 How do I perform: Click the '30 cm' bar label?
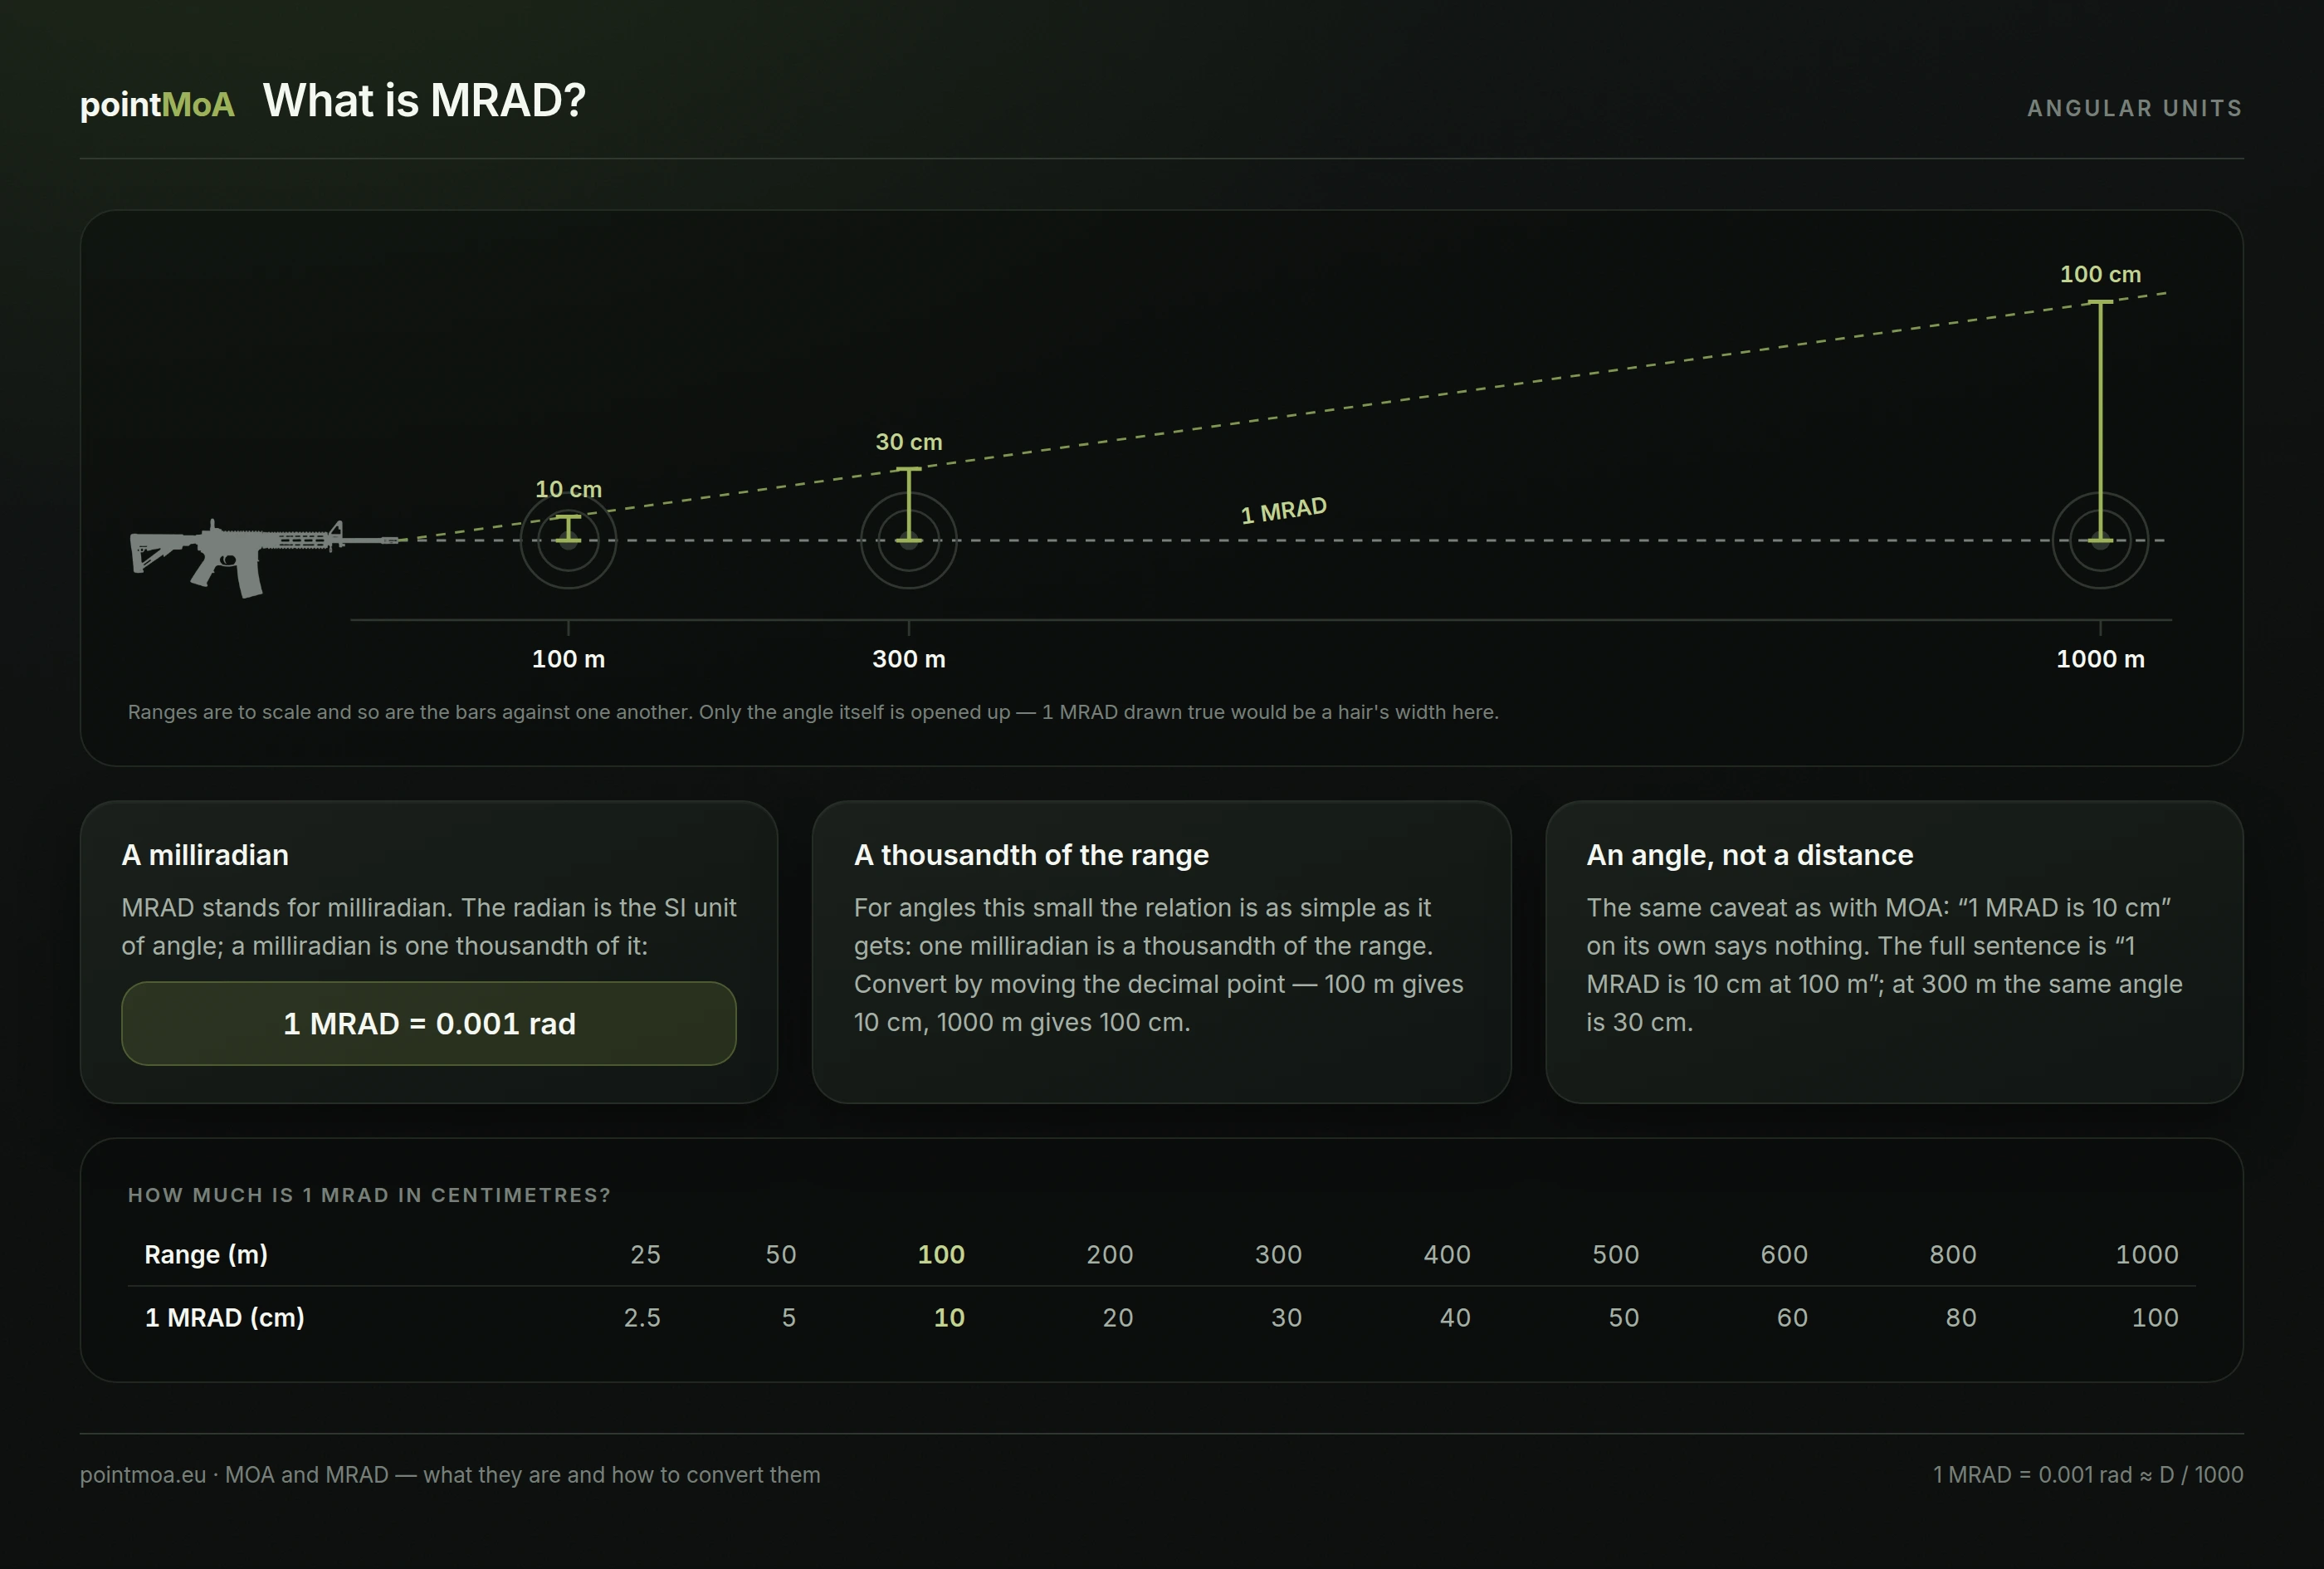[908, 442]
